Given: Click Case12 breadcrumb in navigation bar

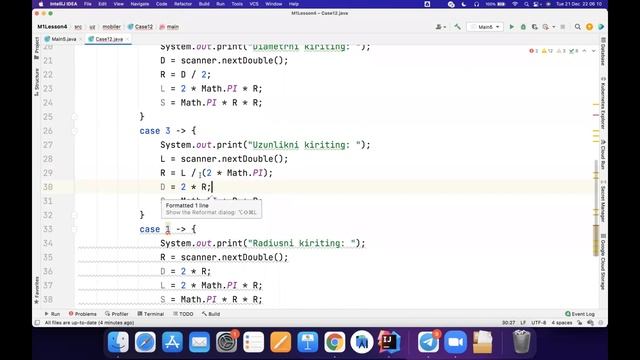Looking at the screenshot, I should (x=140, y=27).
